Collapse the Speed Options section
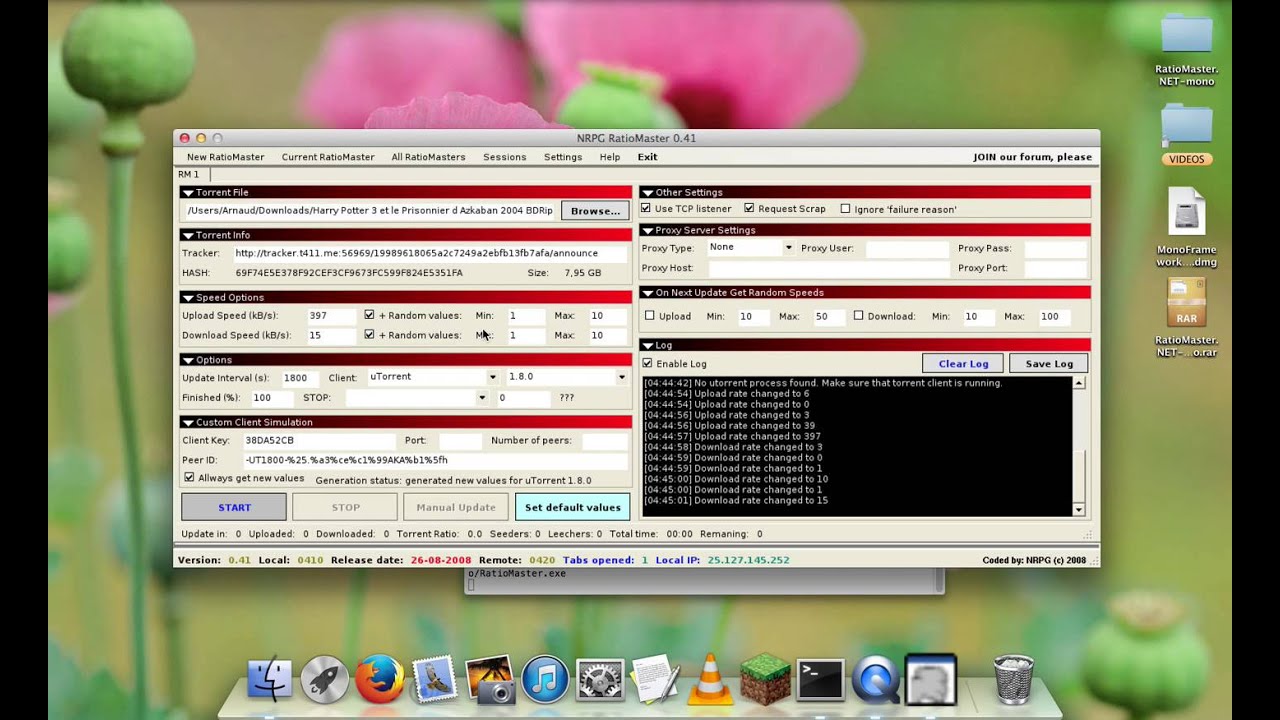Screen dimensions: 1280x720 click(x=188, y=297)
